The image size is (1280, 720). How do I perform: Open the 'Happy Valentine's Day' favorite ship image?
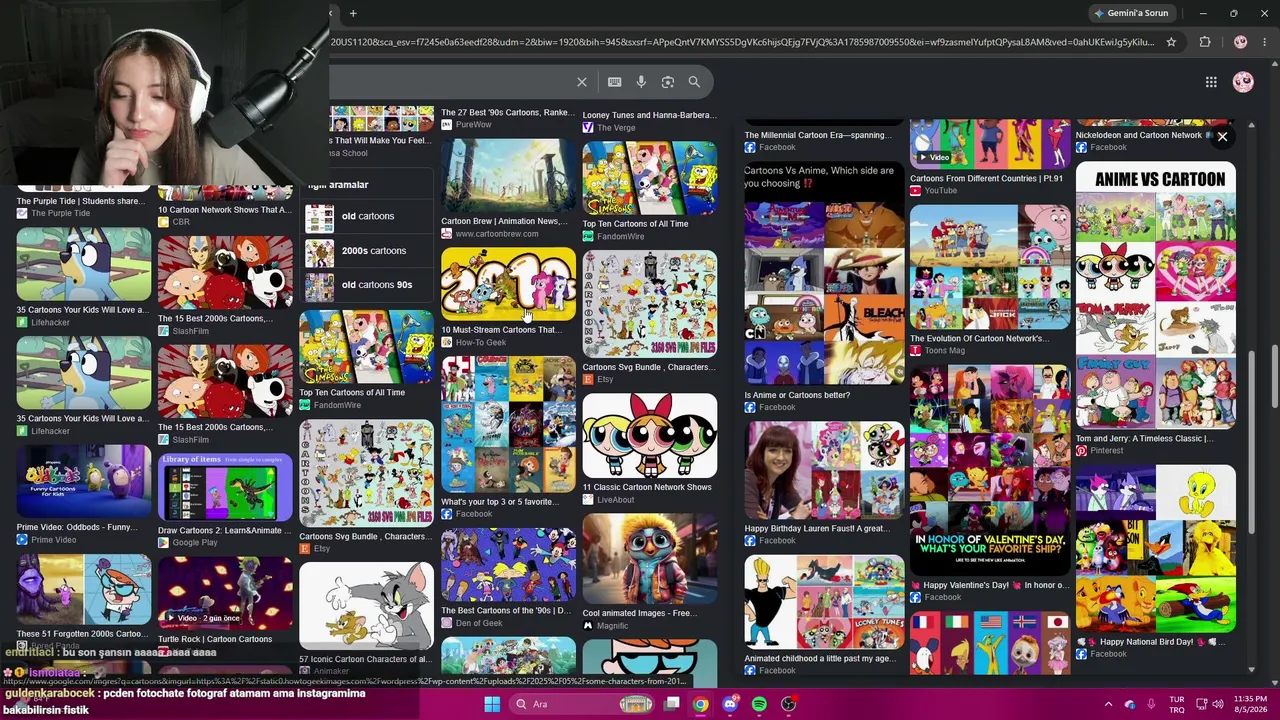point(990,470)
